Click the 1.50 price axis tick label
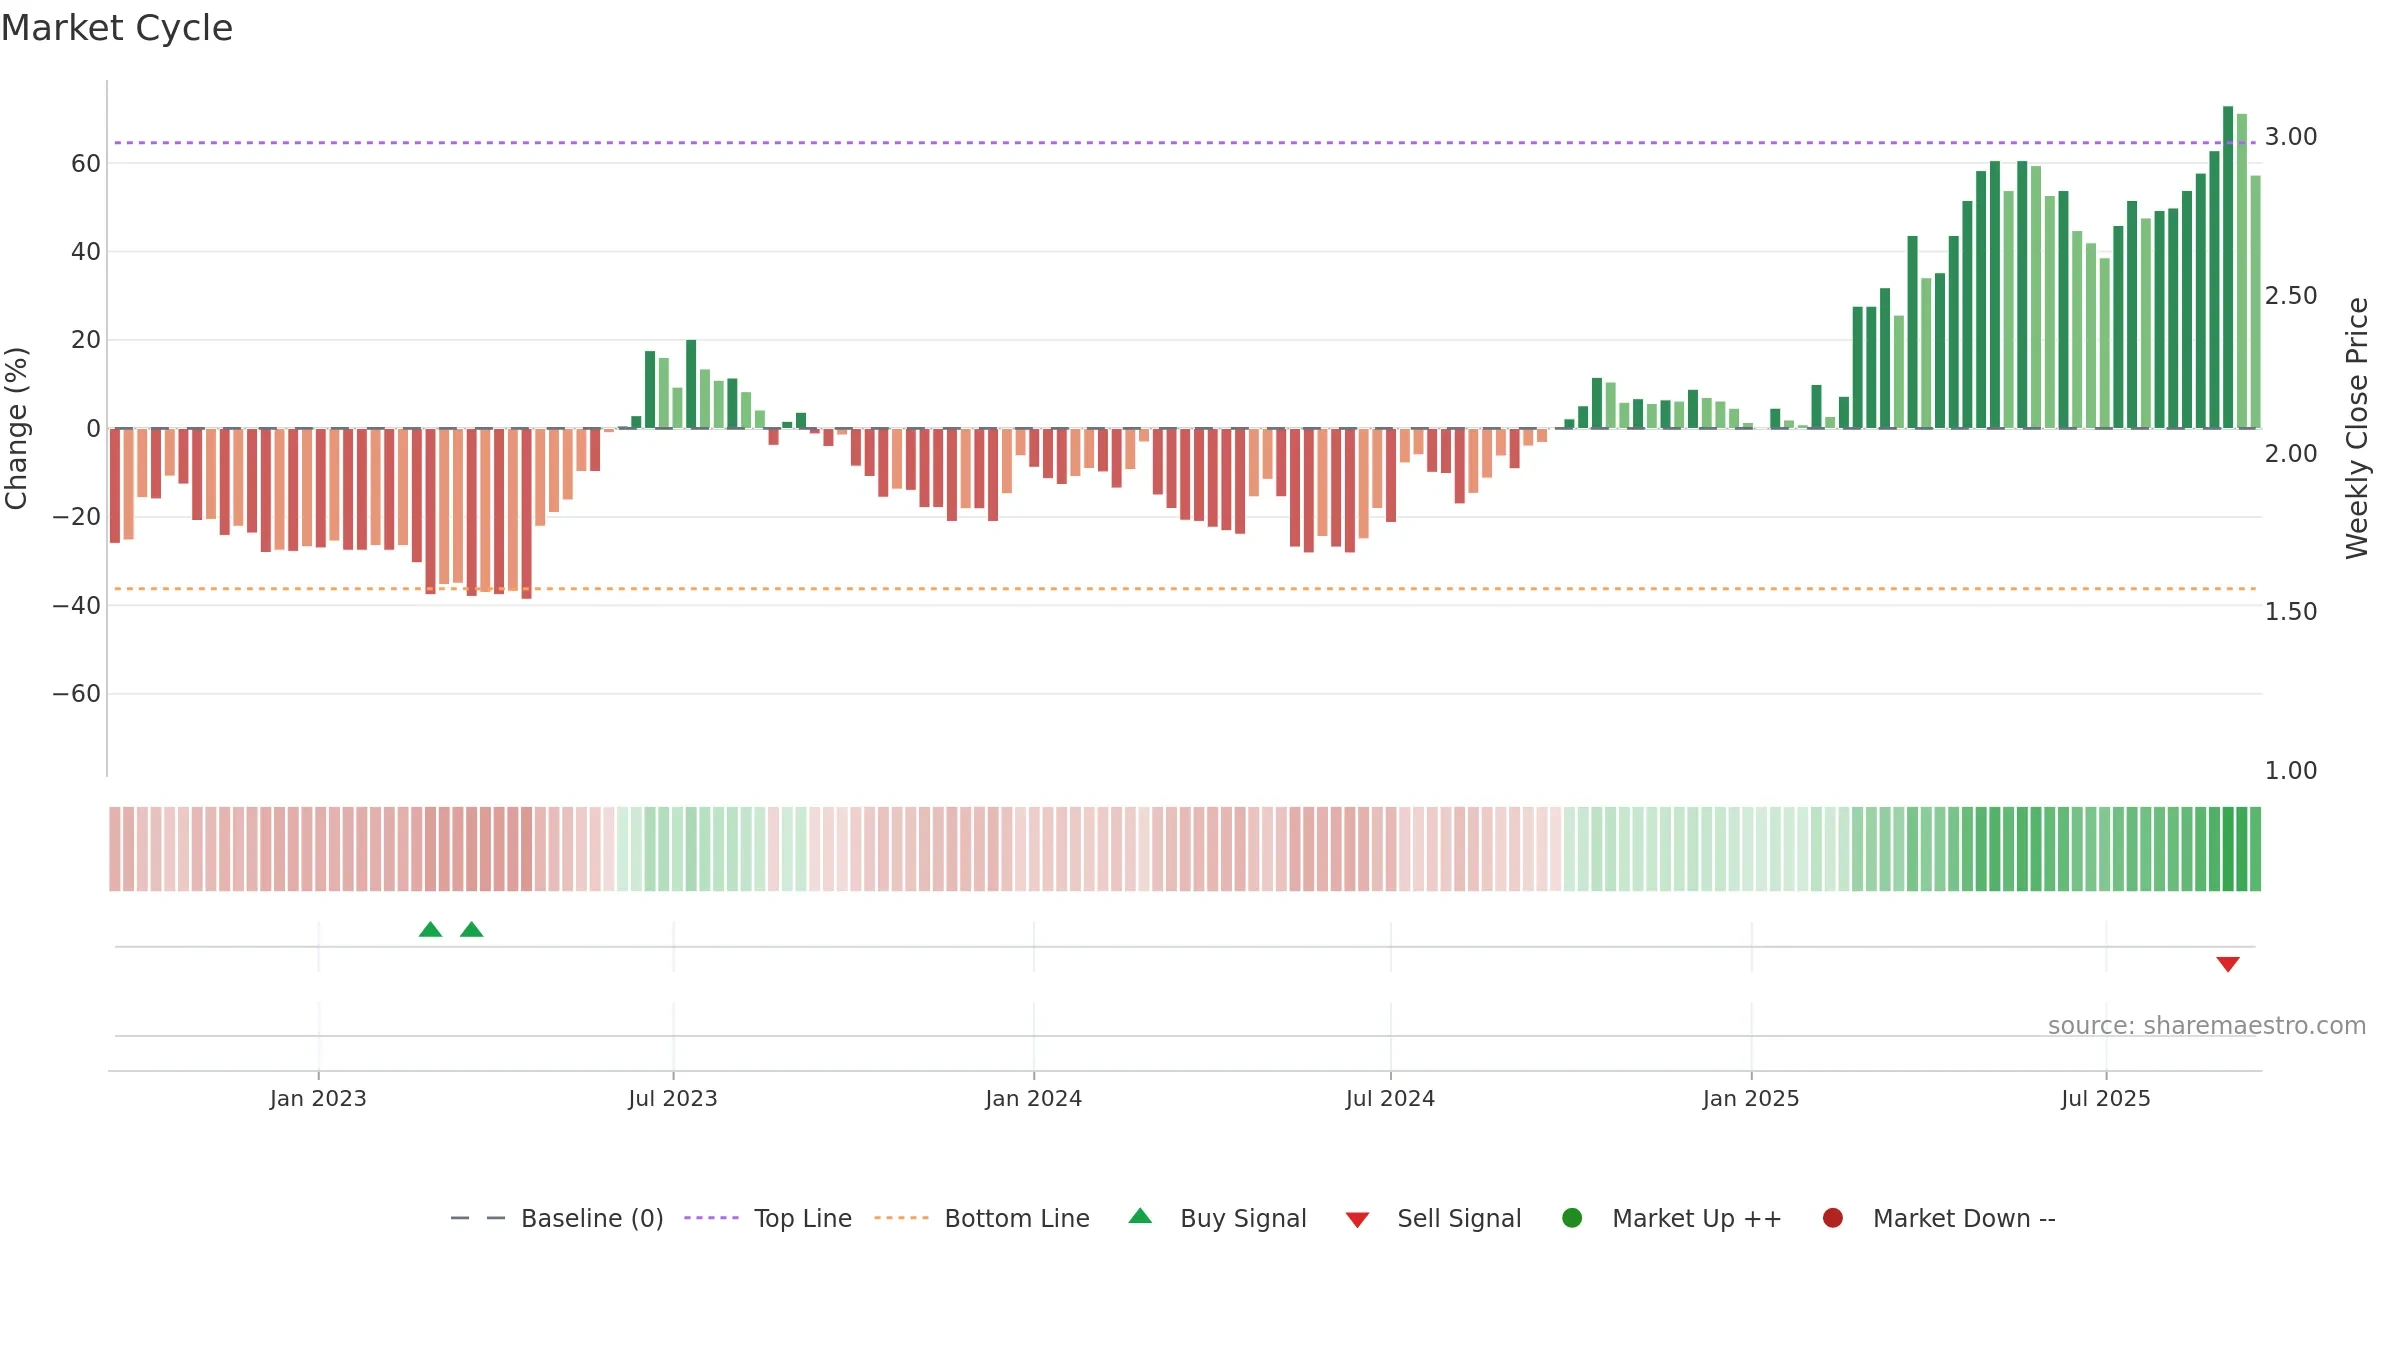 (x=2291, y=612)
